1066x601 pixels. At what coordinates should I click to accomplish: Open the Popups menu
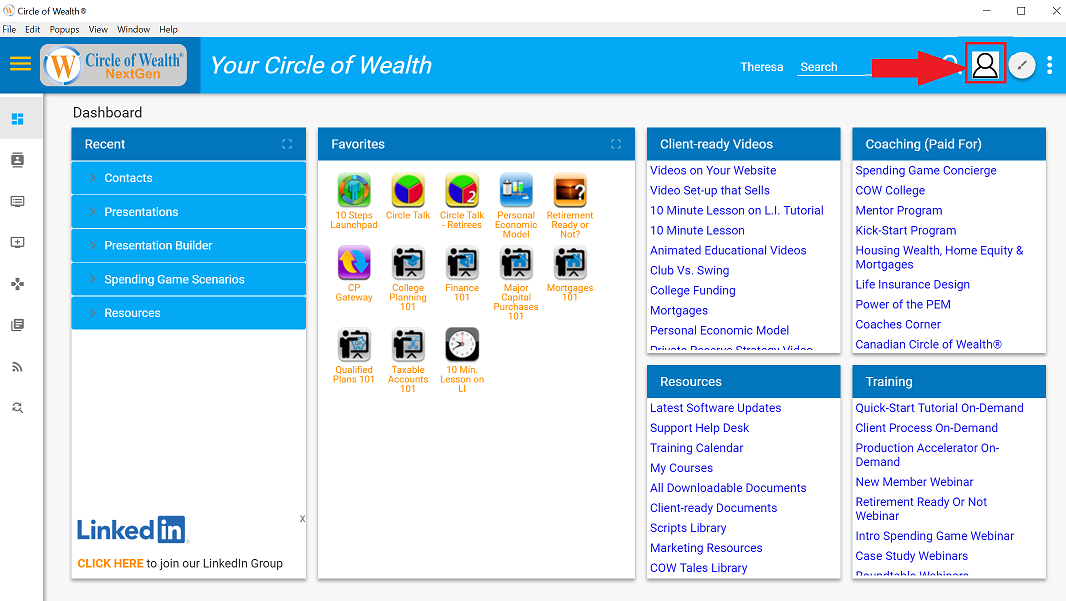pyautogui.click(x=65, y=29)
